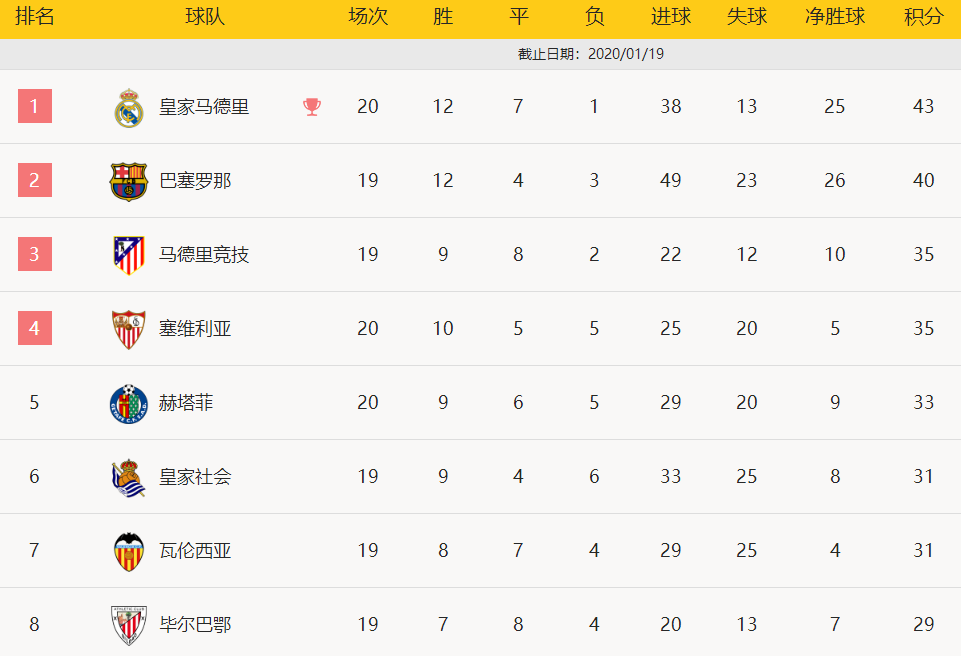
Task: Select the 进球 column header
Action: [x=670, y=17]
